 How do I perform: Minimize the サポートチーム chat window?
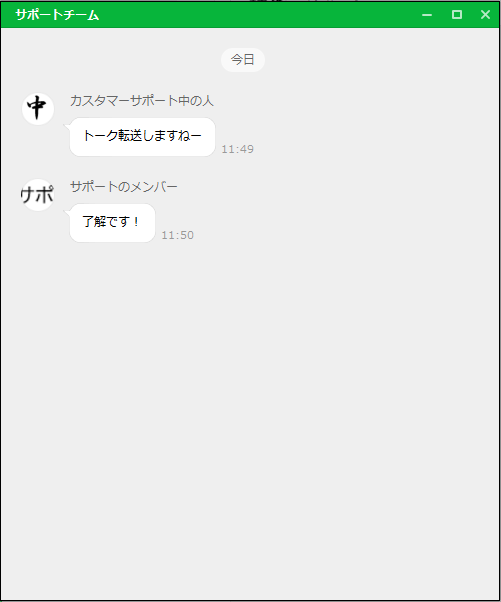pos(427,15)
